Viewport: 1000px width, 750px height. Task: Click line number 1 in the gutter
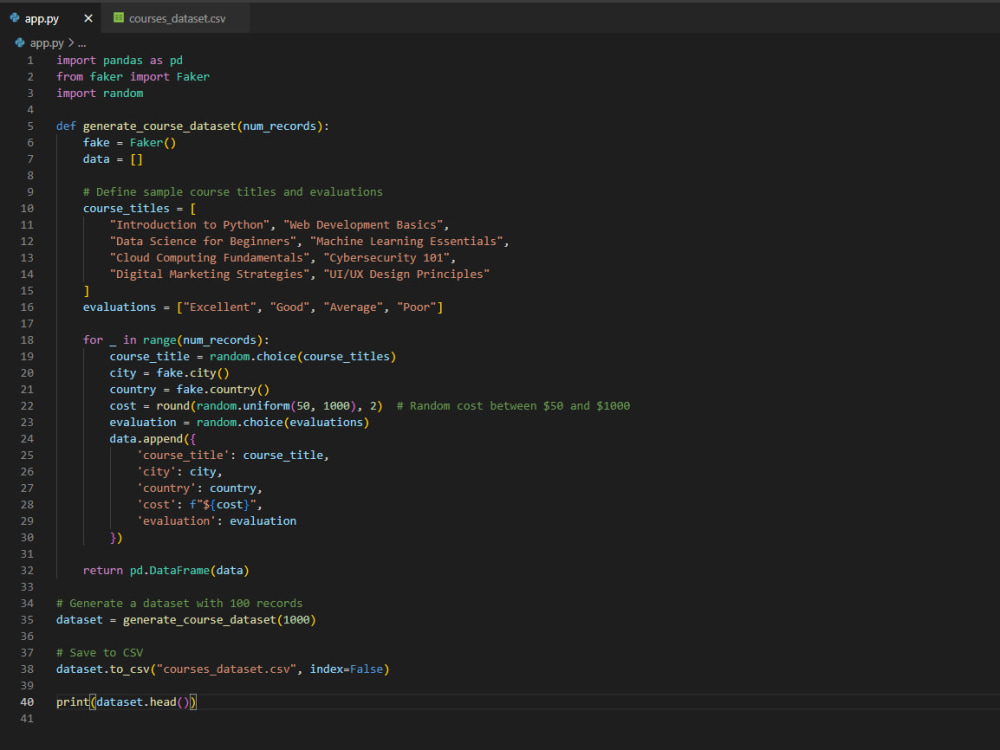click(x=30, y=61)
